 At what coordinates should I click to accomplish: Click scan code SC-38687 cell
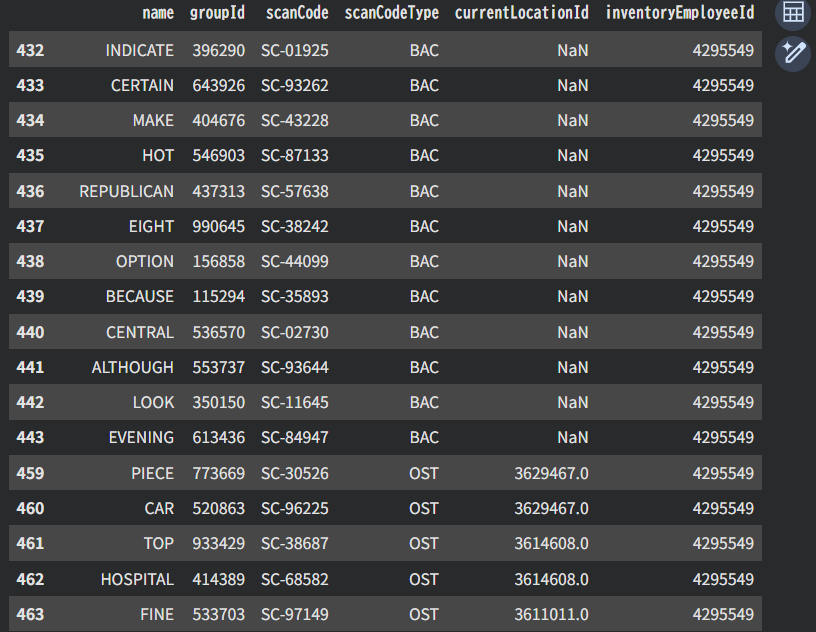click(x=295, y=543)
